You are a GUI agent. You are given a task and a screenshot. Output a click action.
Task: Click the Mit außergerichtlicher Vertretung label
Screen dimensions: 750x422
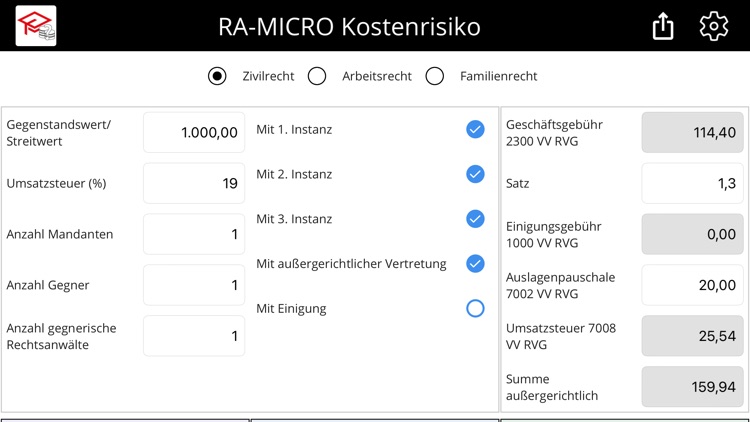click(x=352, y=264)
